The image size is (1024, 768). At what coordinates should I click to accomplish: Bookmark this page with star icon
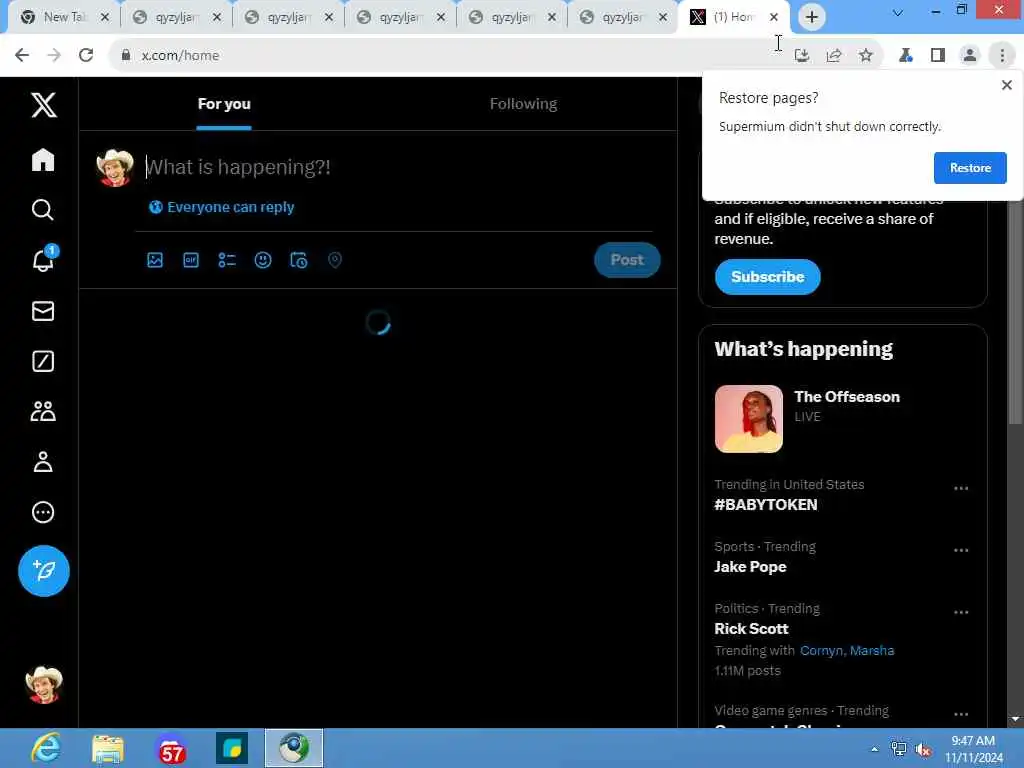click(x=865, y=56)
